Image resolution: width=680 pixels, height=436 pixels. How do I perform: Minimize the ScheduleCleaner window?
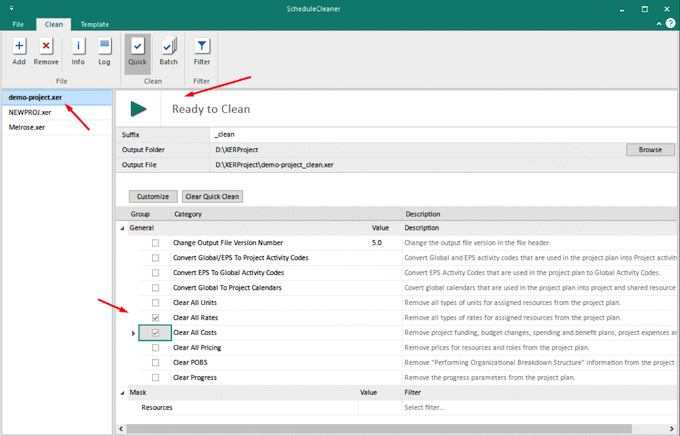click(622, 9)
